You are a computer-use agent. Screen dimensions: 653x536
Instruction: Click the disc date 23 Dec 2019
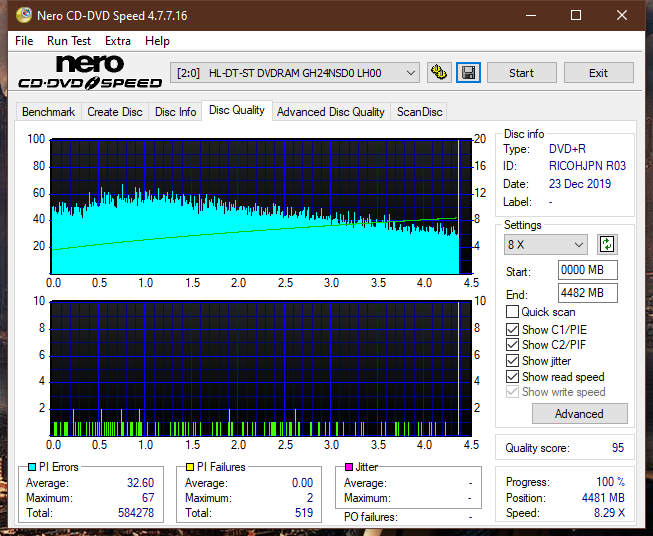coord(580,184)
